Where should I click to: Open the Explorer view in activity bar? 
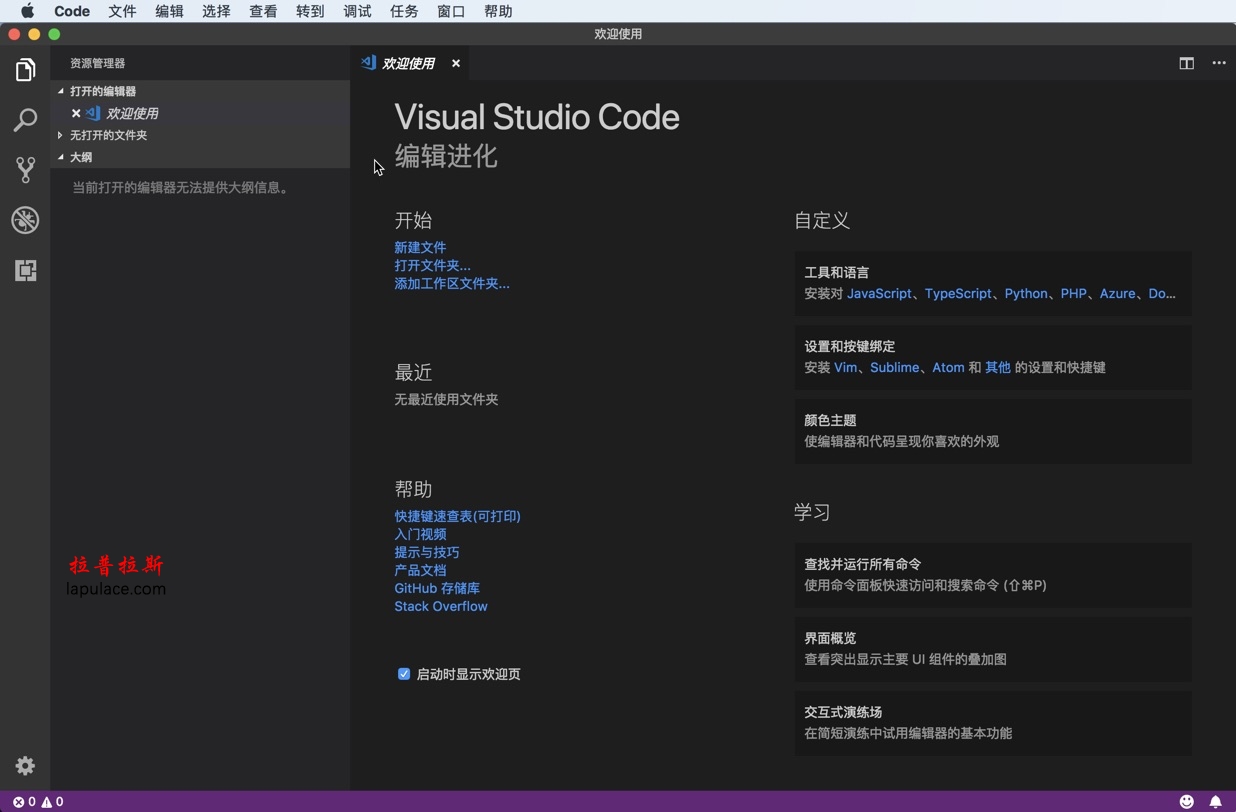tap(25, 70)
